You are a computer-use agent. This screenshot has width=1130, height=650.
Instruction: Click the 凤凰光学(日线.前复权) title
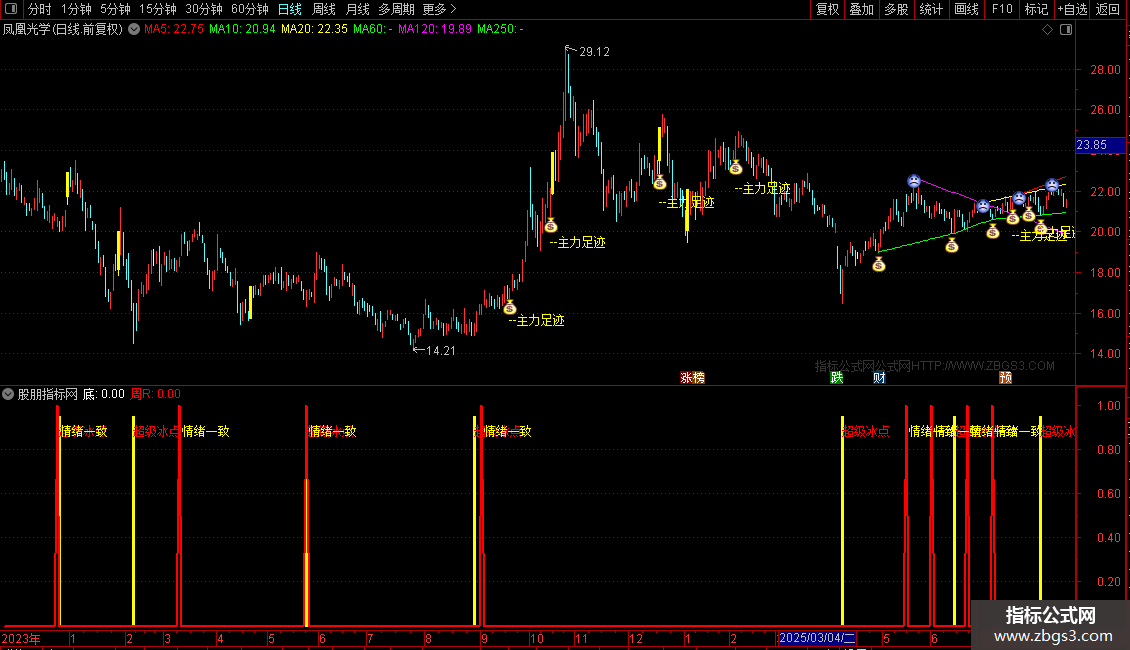tap(63, 30)
